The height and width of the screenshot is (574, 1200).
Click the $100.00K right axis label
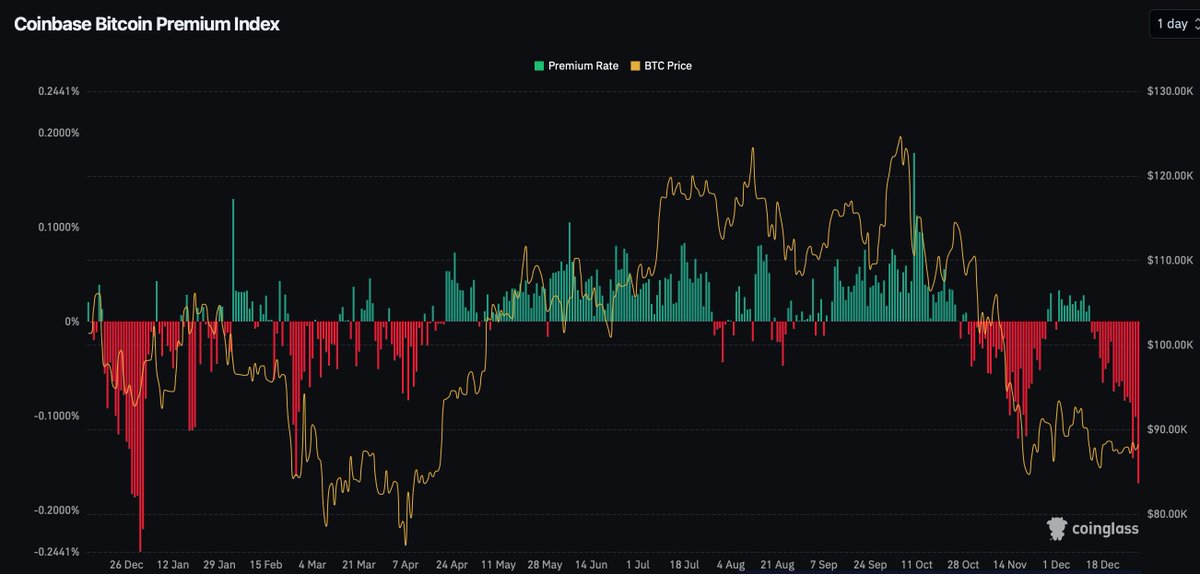pos(1170,345)
